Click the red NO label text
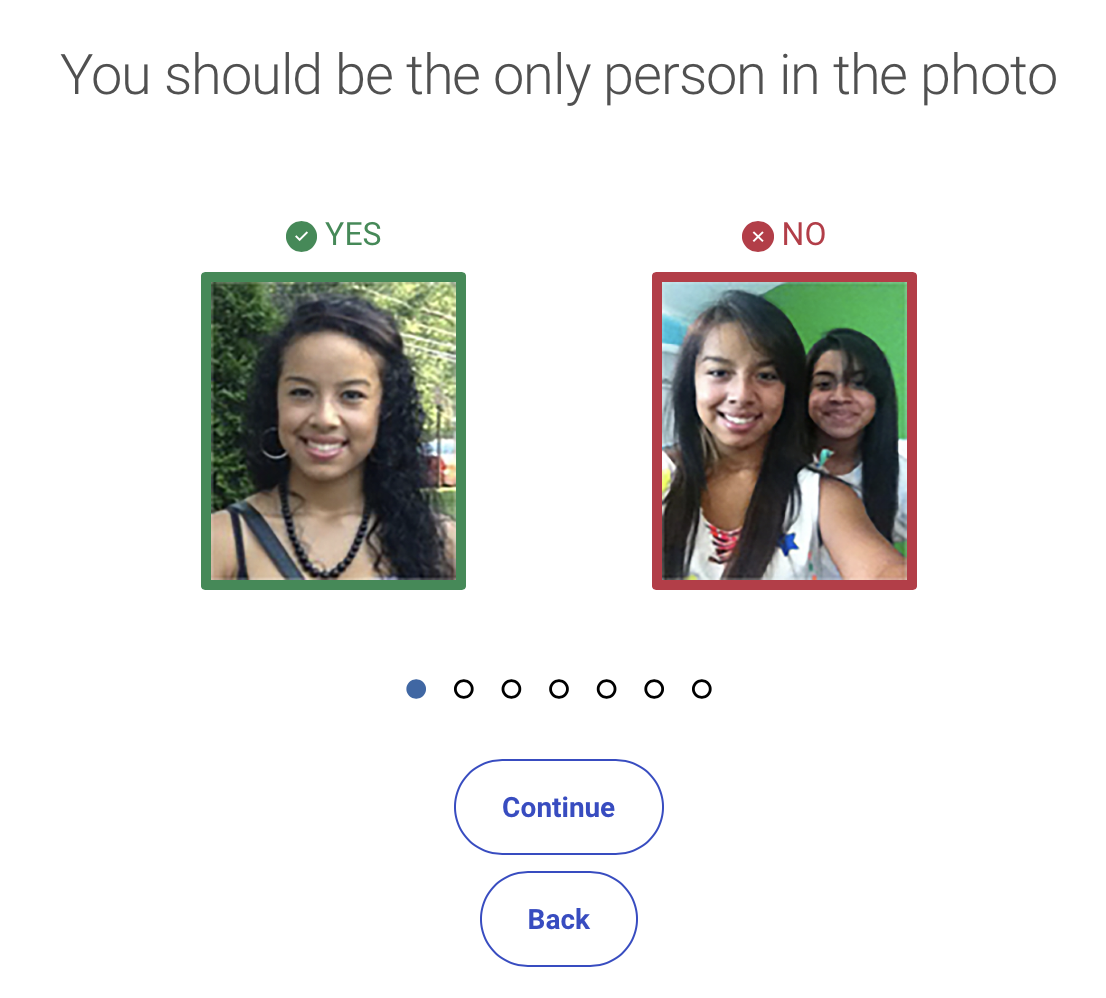The image size is (1106, 998). pos(804,234)
